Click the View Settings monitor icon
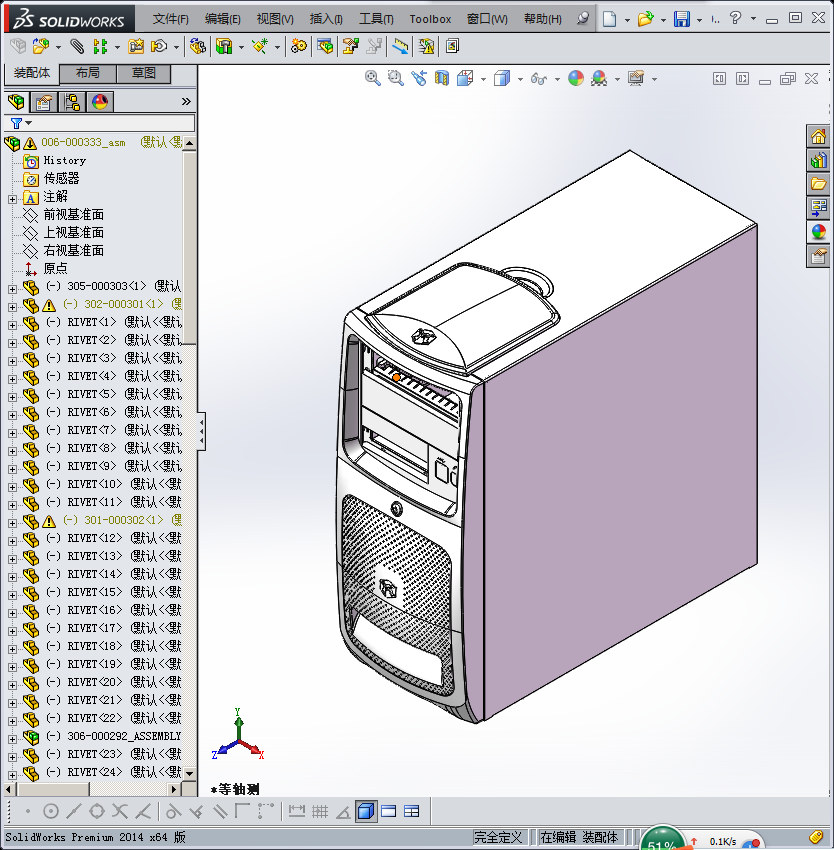Viewport: 834px width, 850px height. 636,79
